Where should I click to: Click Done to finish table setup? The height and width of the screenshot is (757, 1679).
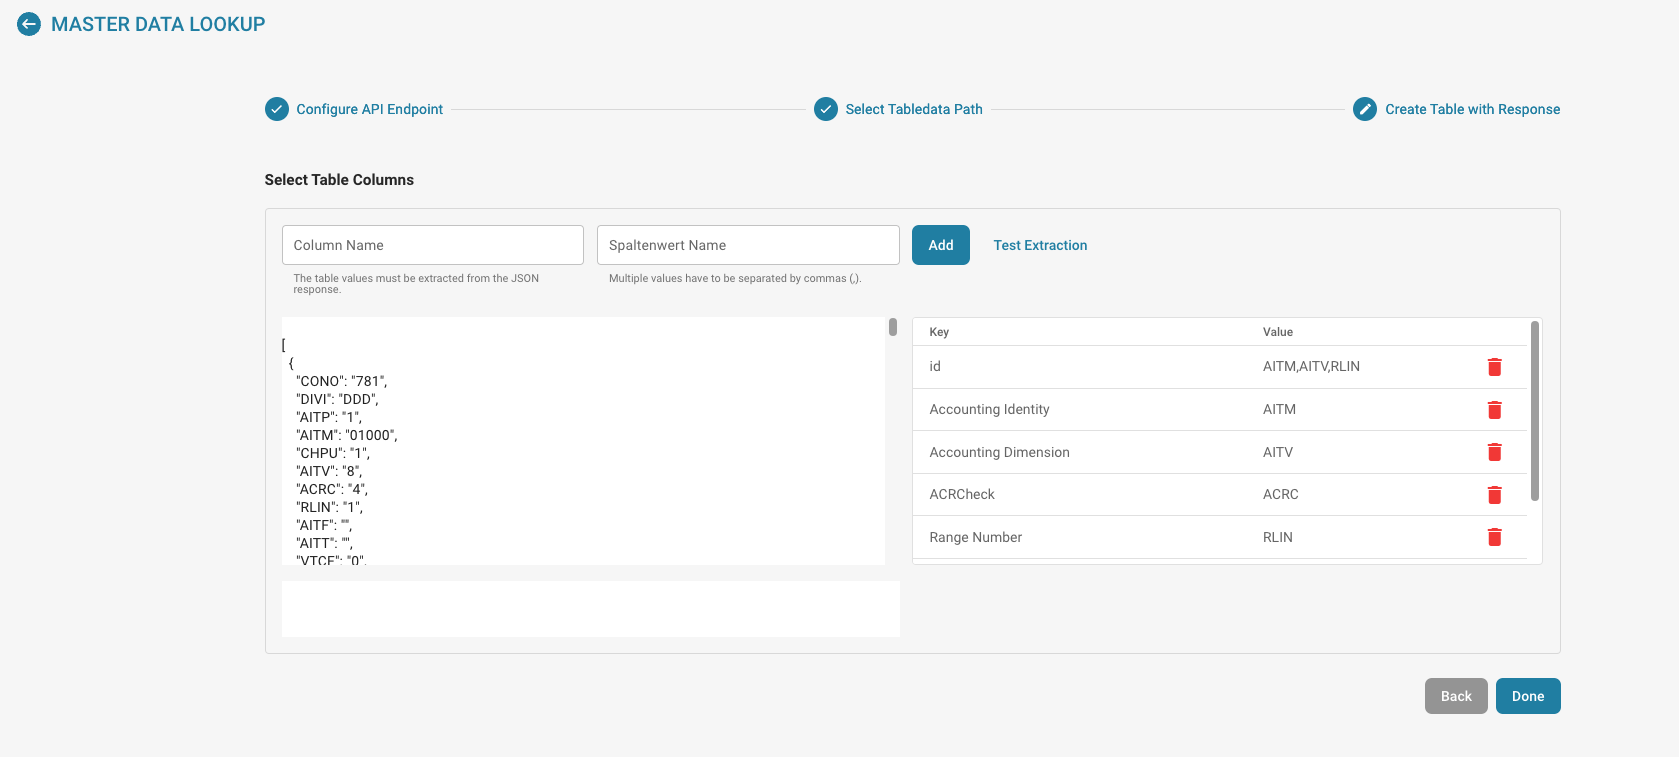tap(1527, 696)
